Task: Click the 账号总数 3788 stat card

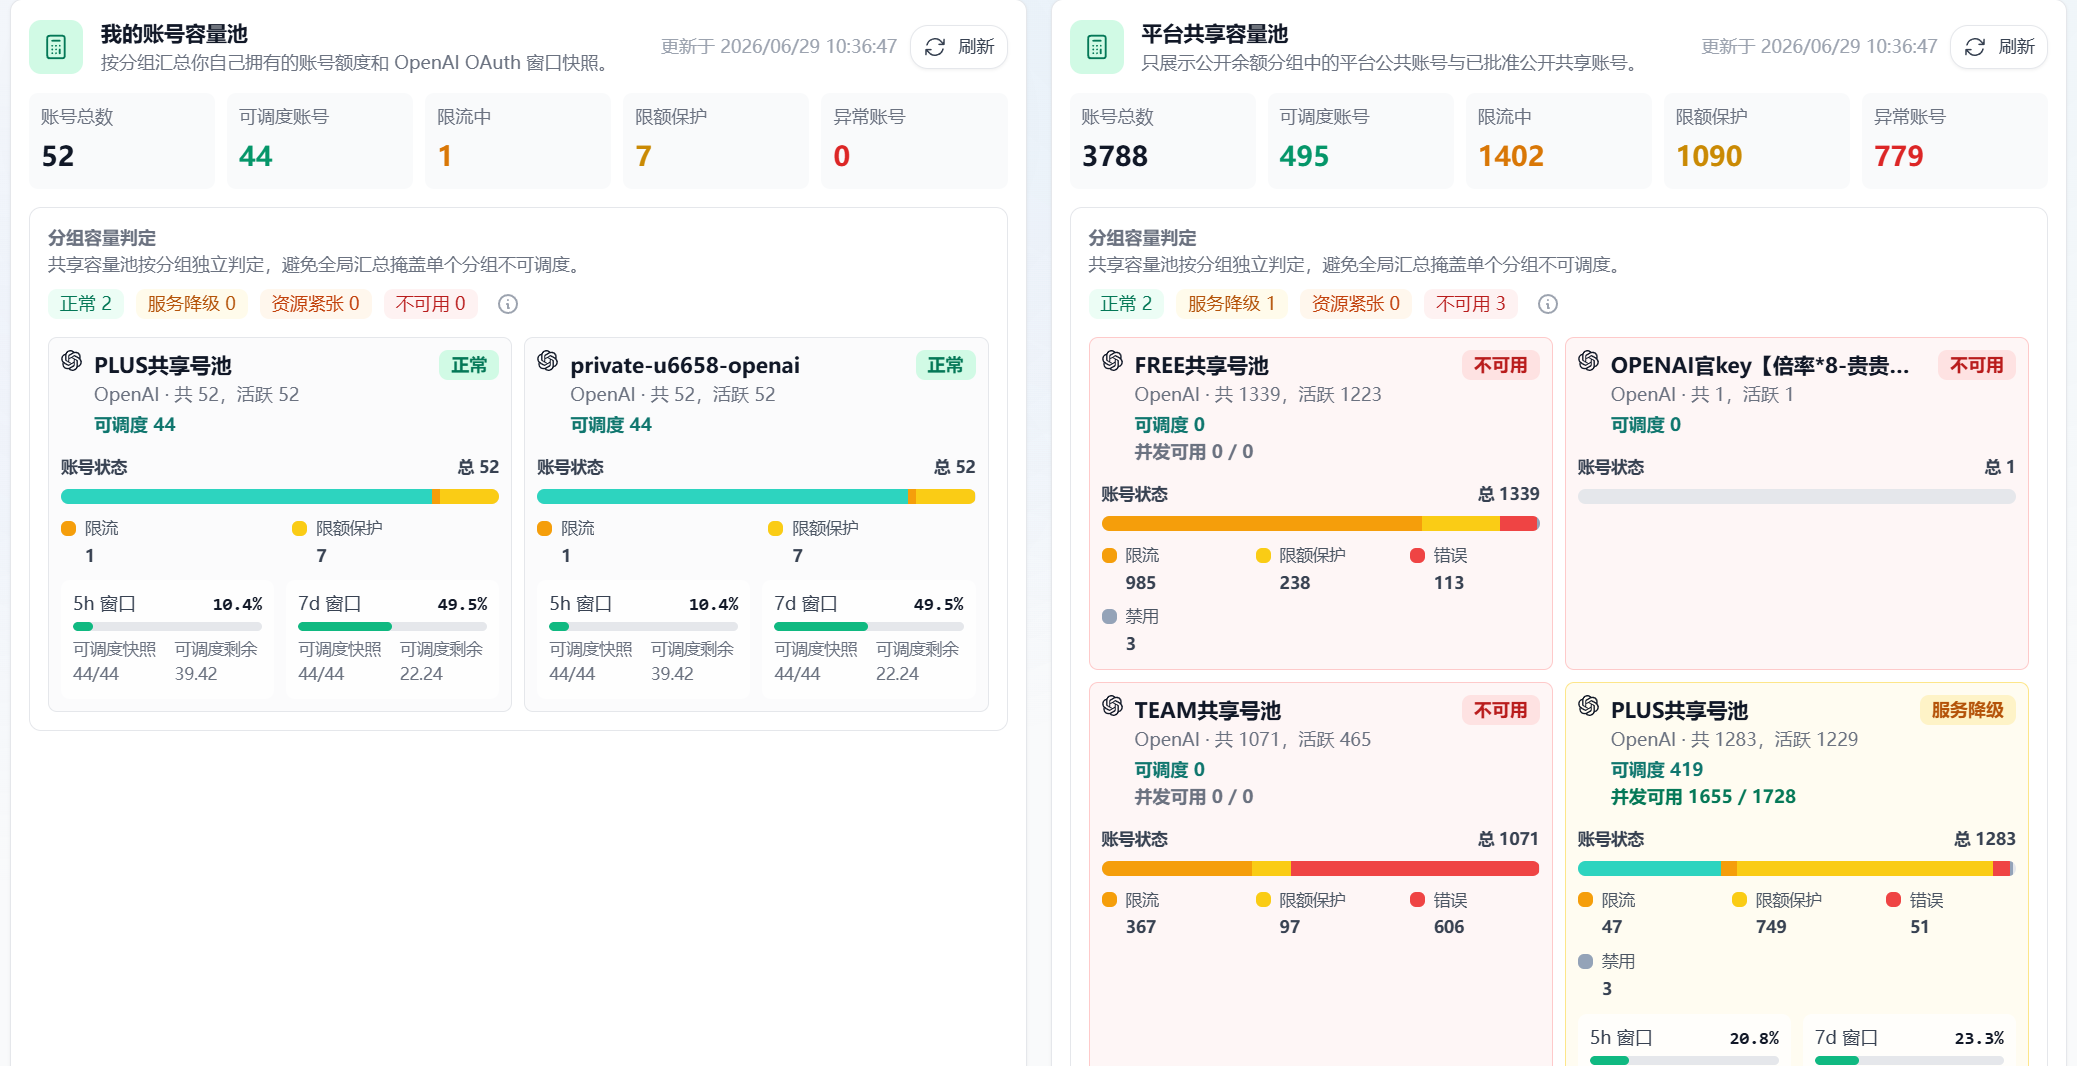Action: pos(1162,141)
